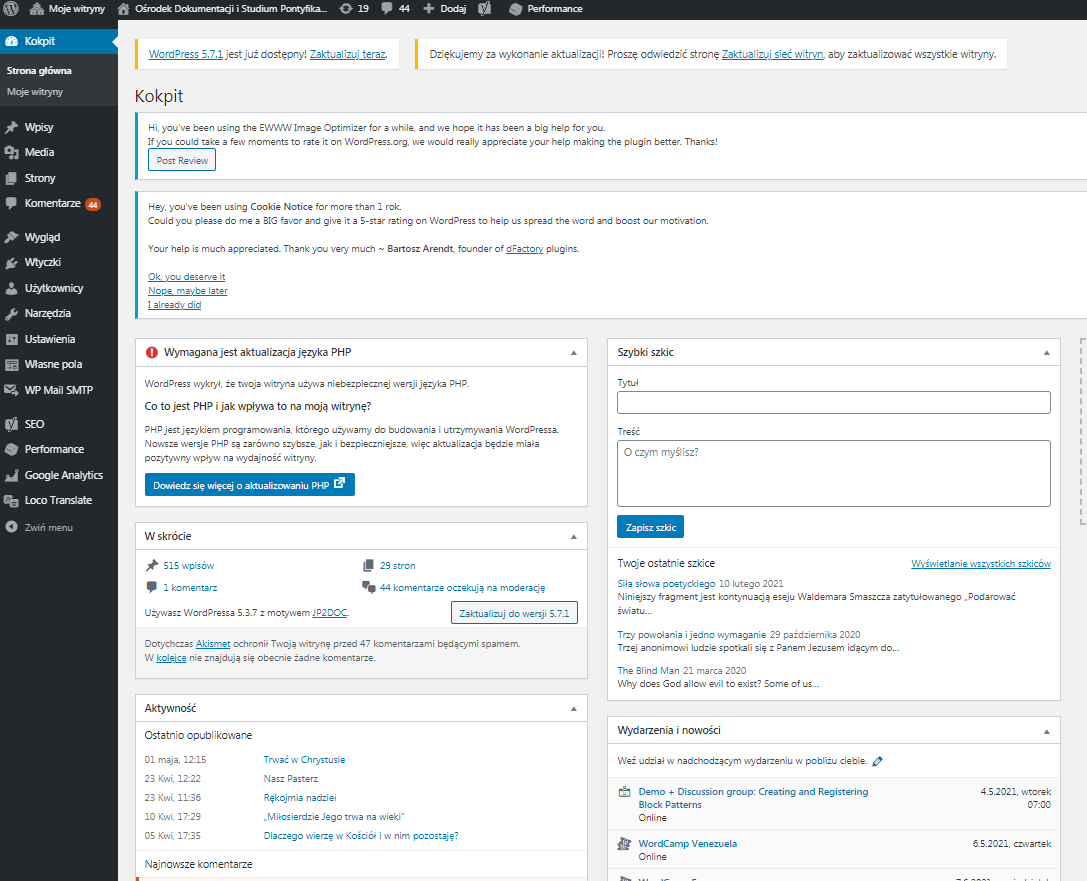Open post Nasz Pasterz

[x=290, y=779]
